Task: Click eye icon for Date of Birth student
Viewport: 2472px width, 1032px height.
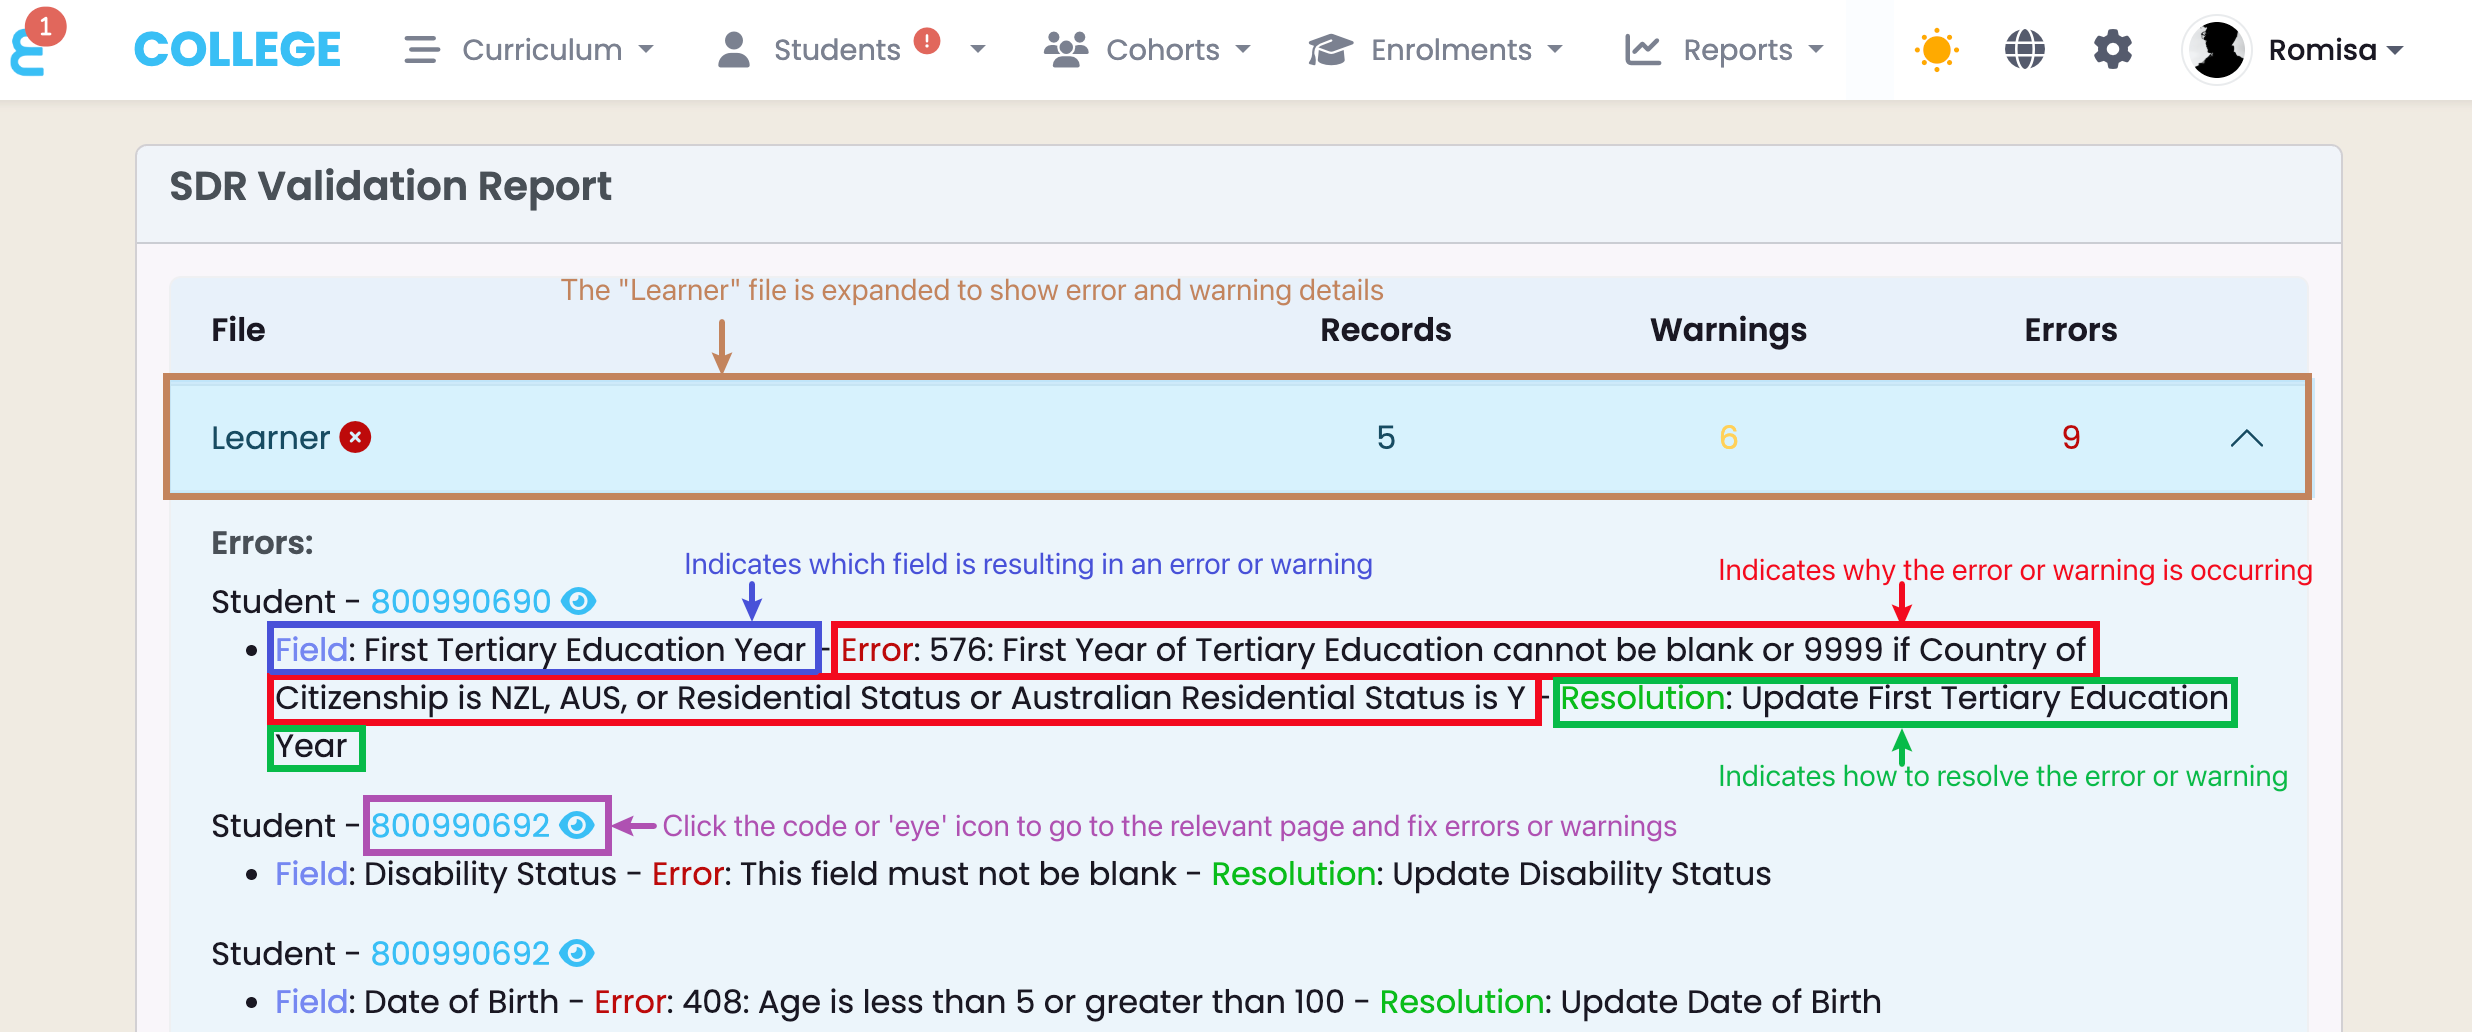Action: (577, 953)
